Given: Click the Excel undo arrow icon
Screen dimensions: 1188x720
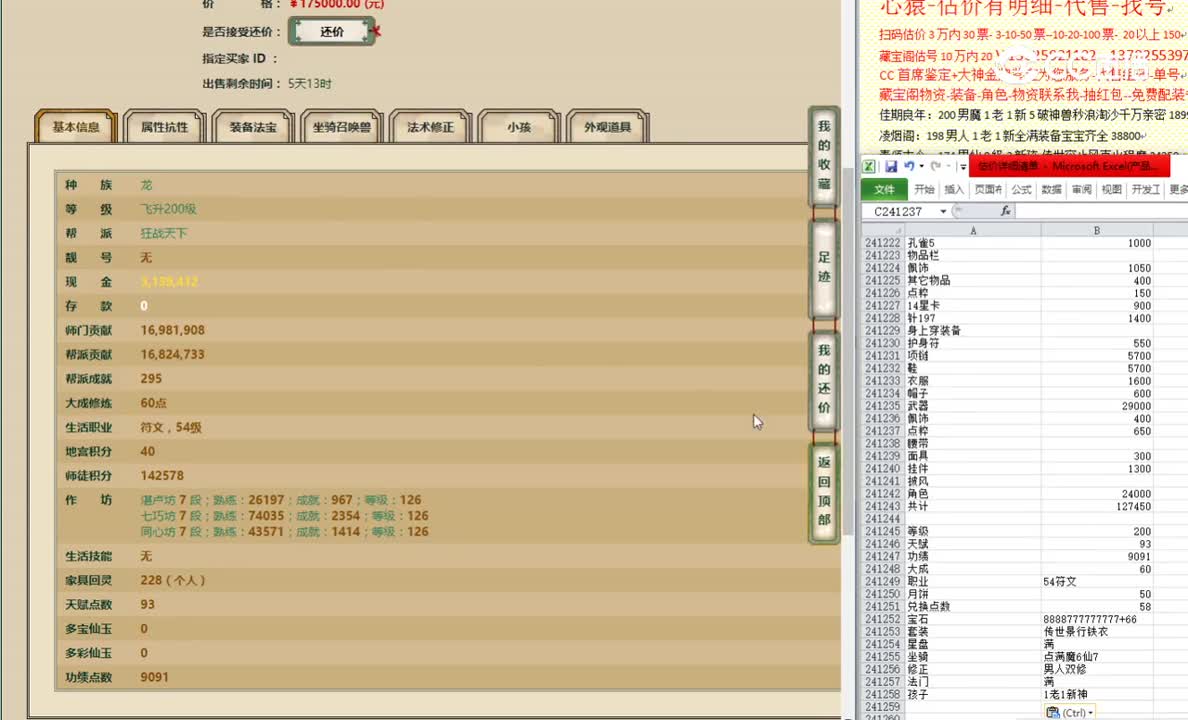Looking at the screenshot, I should coord(908,166).
